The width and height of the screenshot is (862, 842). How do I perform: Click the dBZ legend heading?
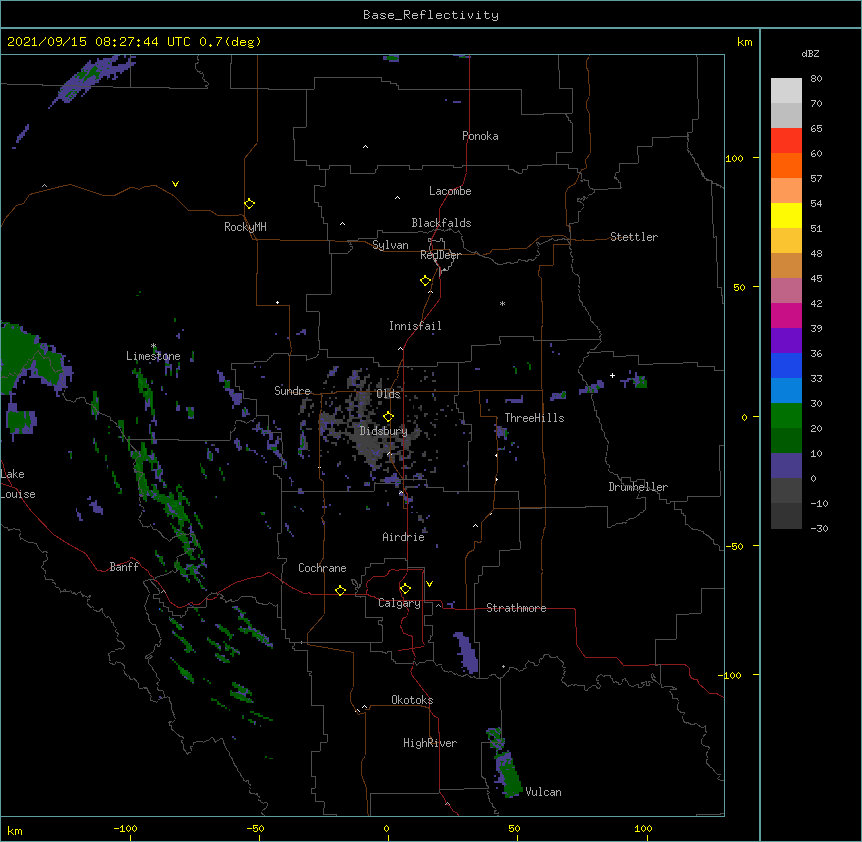tap(810, 53)
